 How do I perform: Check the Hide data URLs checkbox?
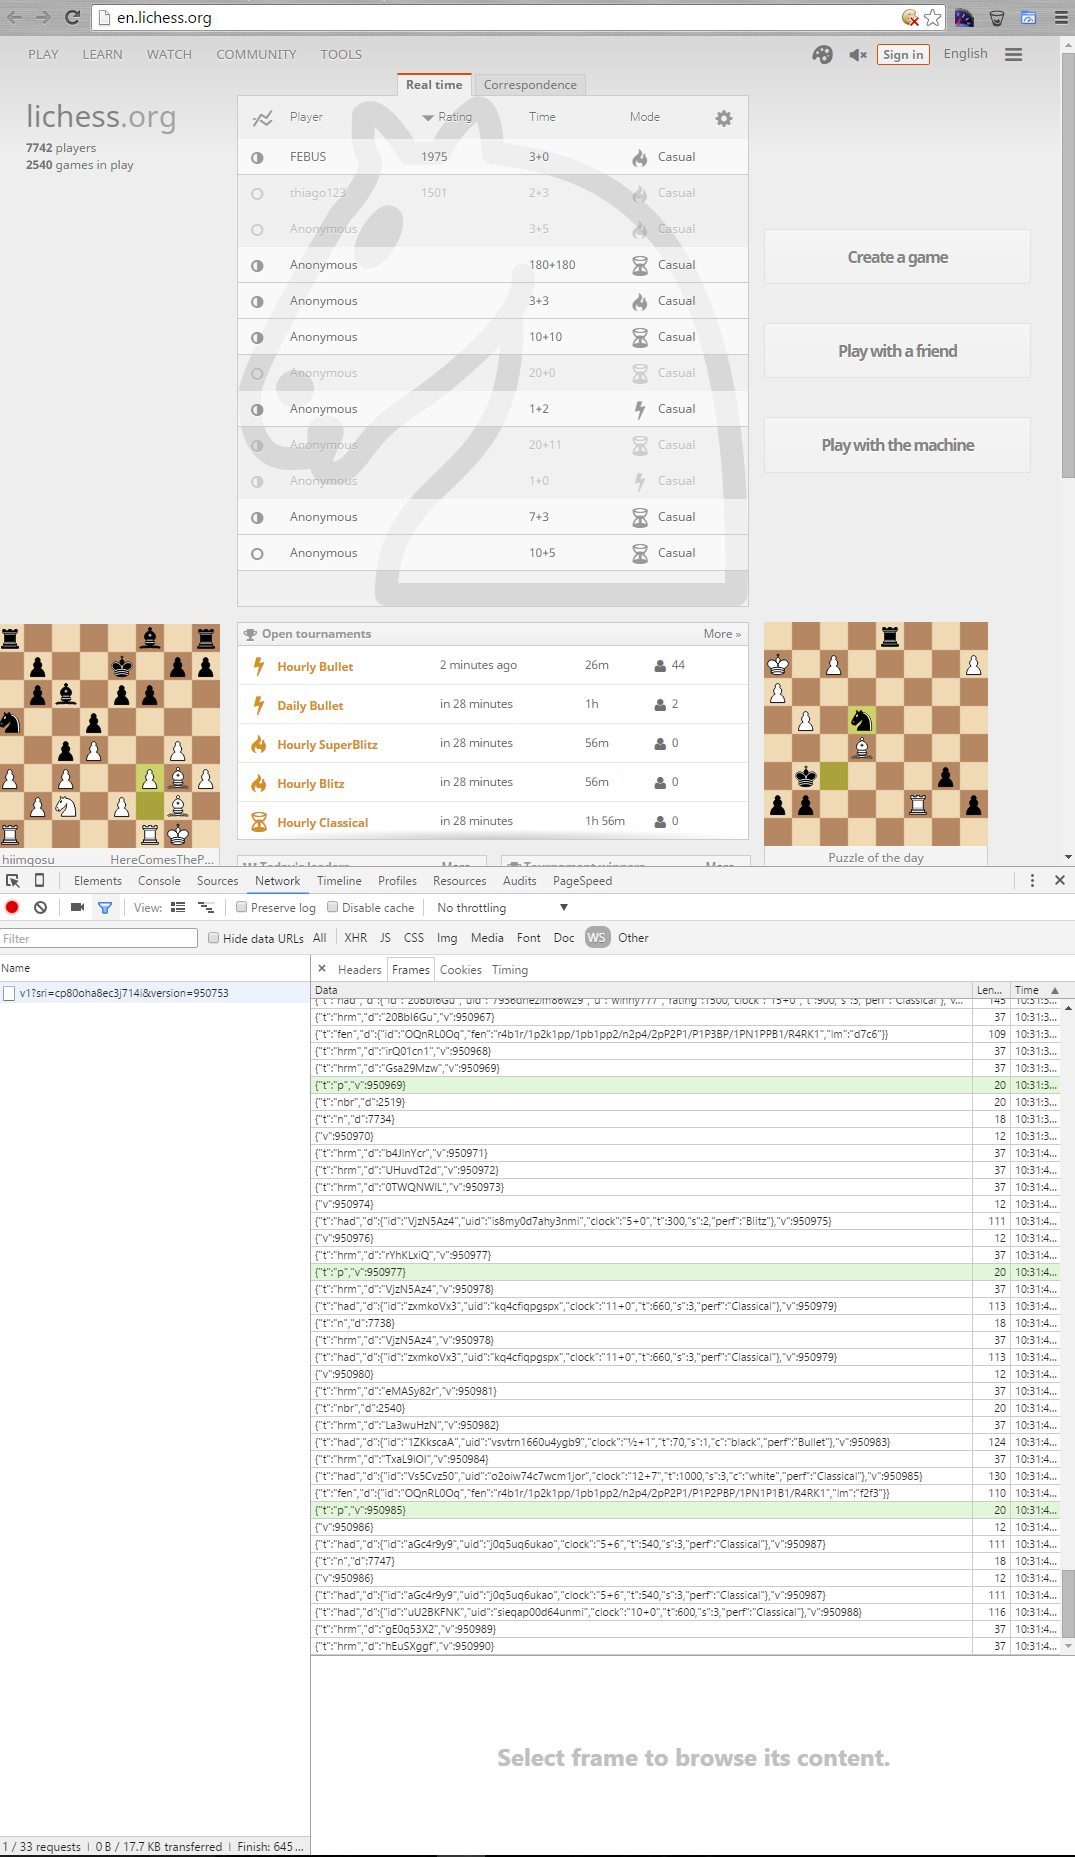(213, 938)
